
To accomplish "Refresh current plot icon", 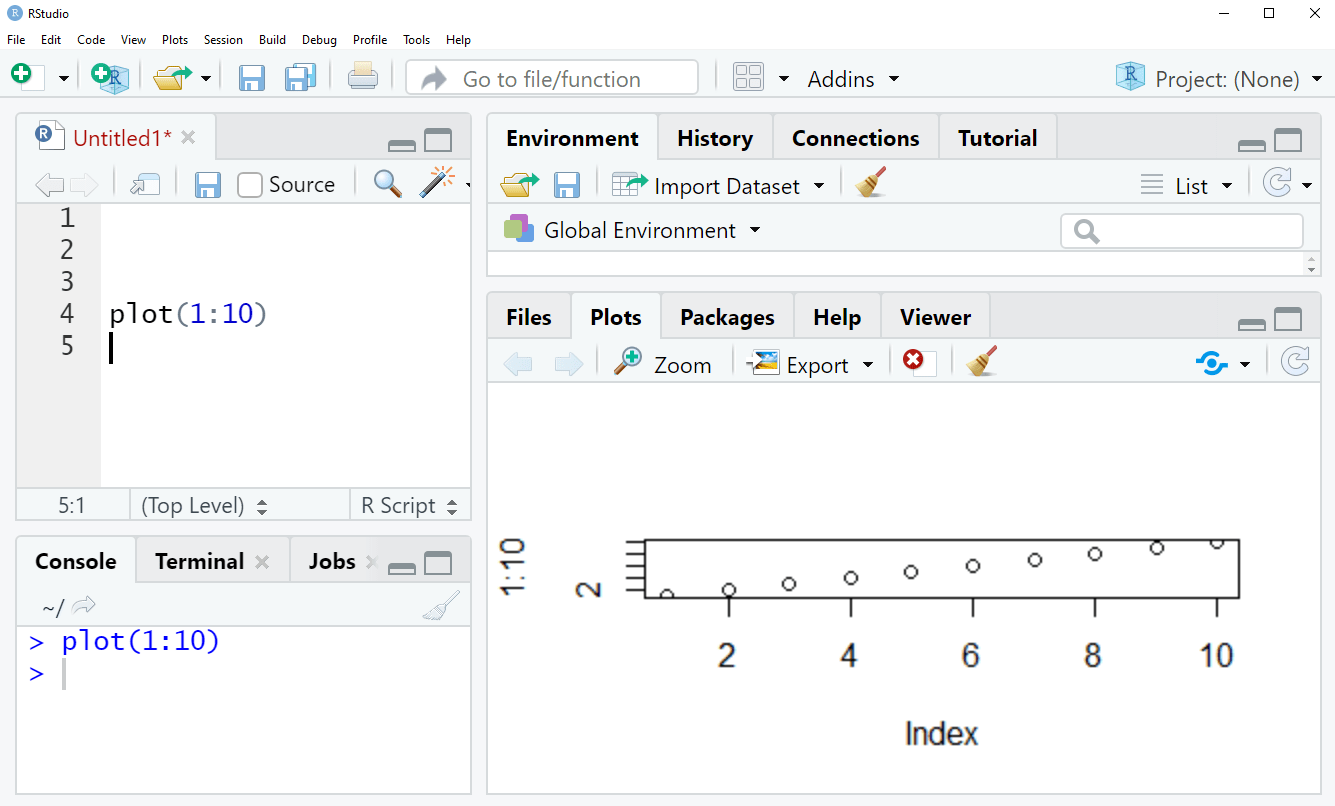I will click(x=1295, y=362).
